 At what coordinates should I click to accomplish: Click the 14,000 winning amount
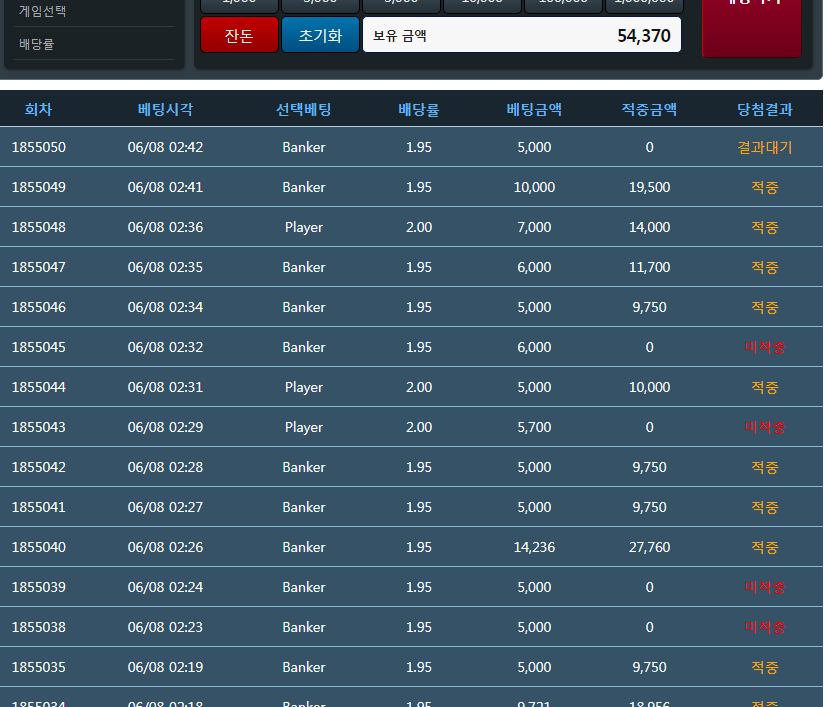tap(649, 227)
